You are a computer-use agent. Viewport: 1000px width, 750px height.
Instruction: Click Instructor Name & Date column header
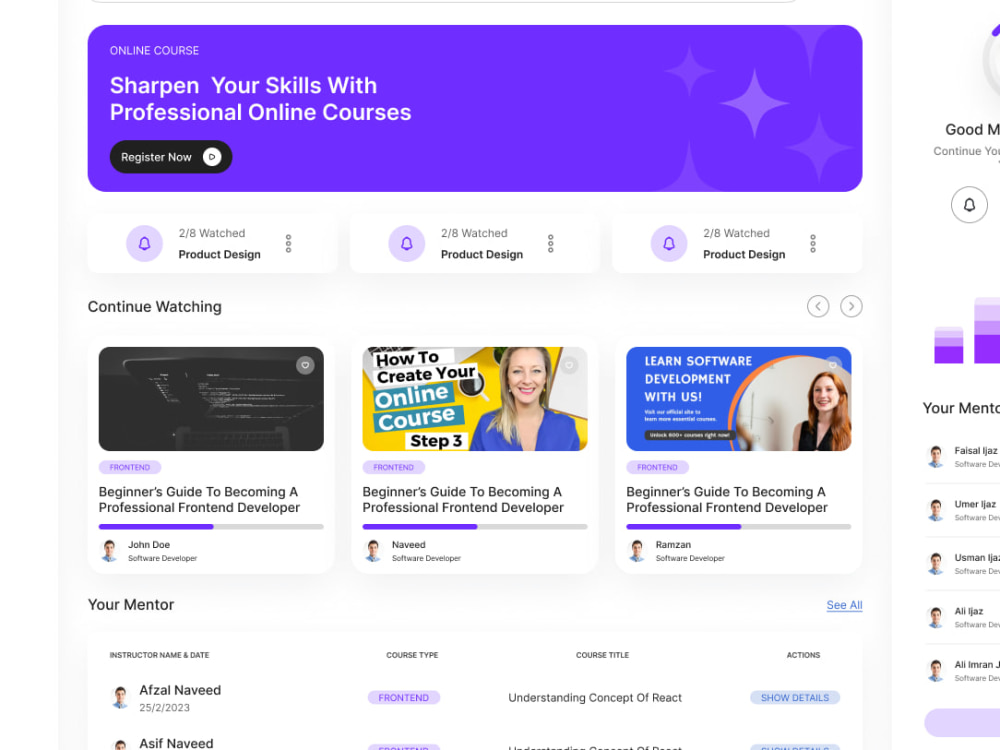click(x=159, y=655)
